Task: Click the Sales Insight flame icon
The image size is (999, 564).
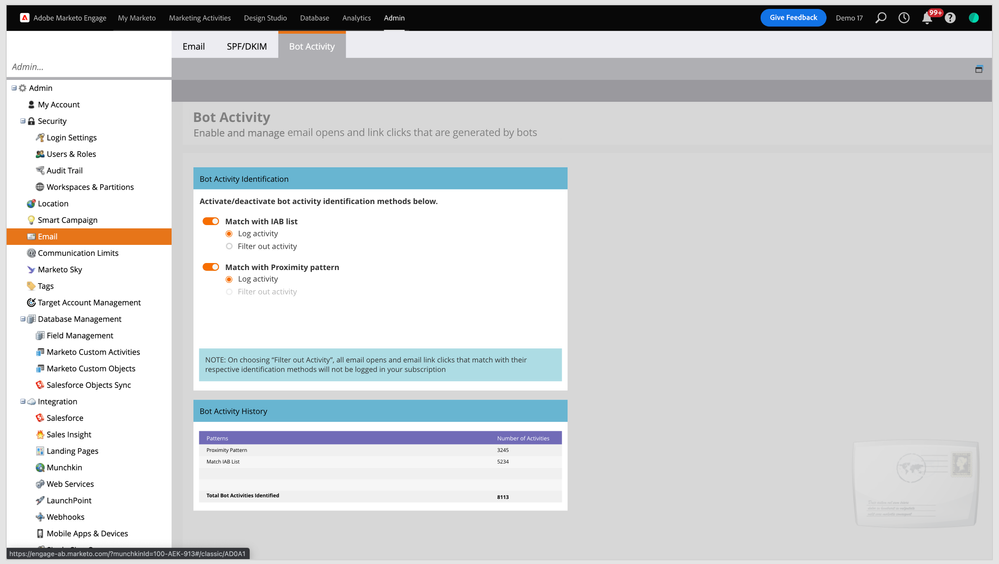Action: [x=40, y=435]
